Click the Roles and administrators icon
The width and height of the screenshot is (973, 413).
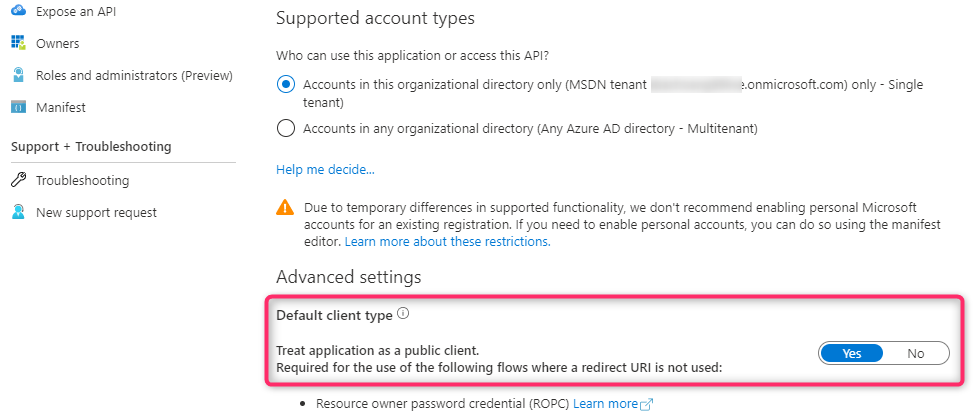click(x=19, y=75)
